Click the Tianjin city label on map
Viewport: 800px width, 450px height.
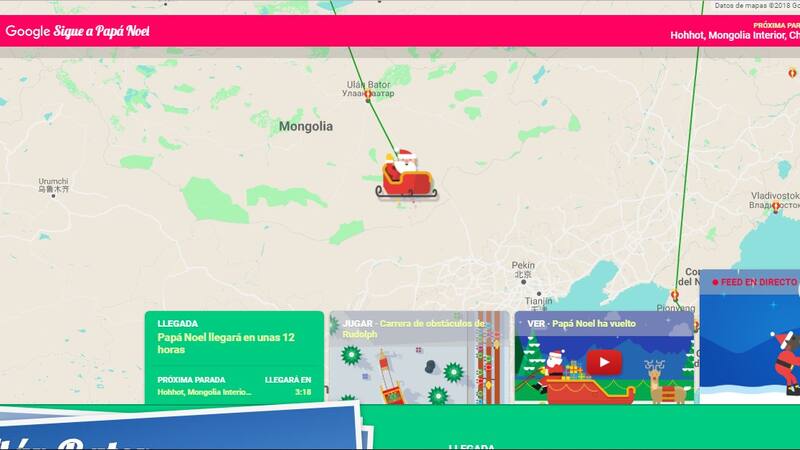[538, 300]
